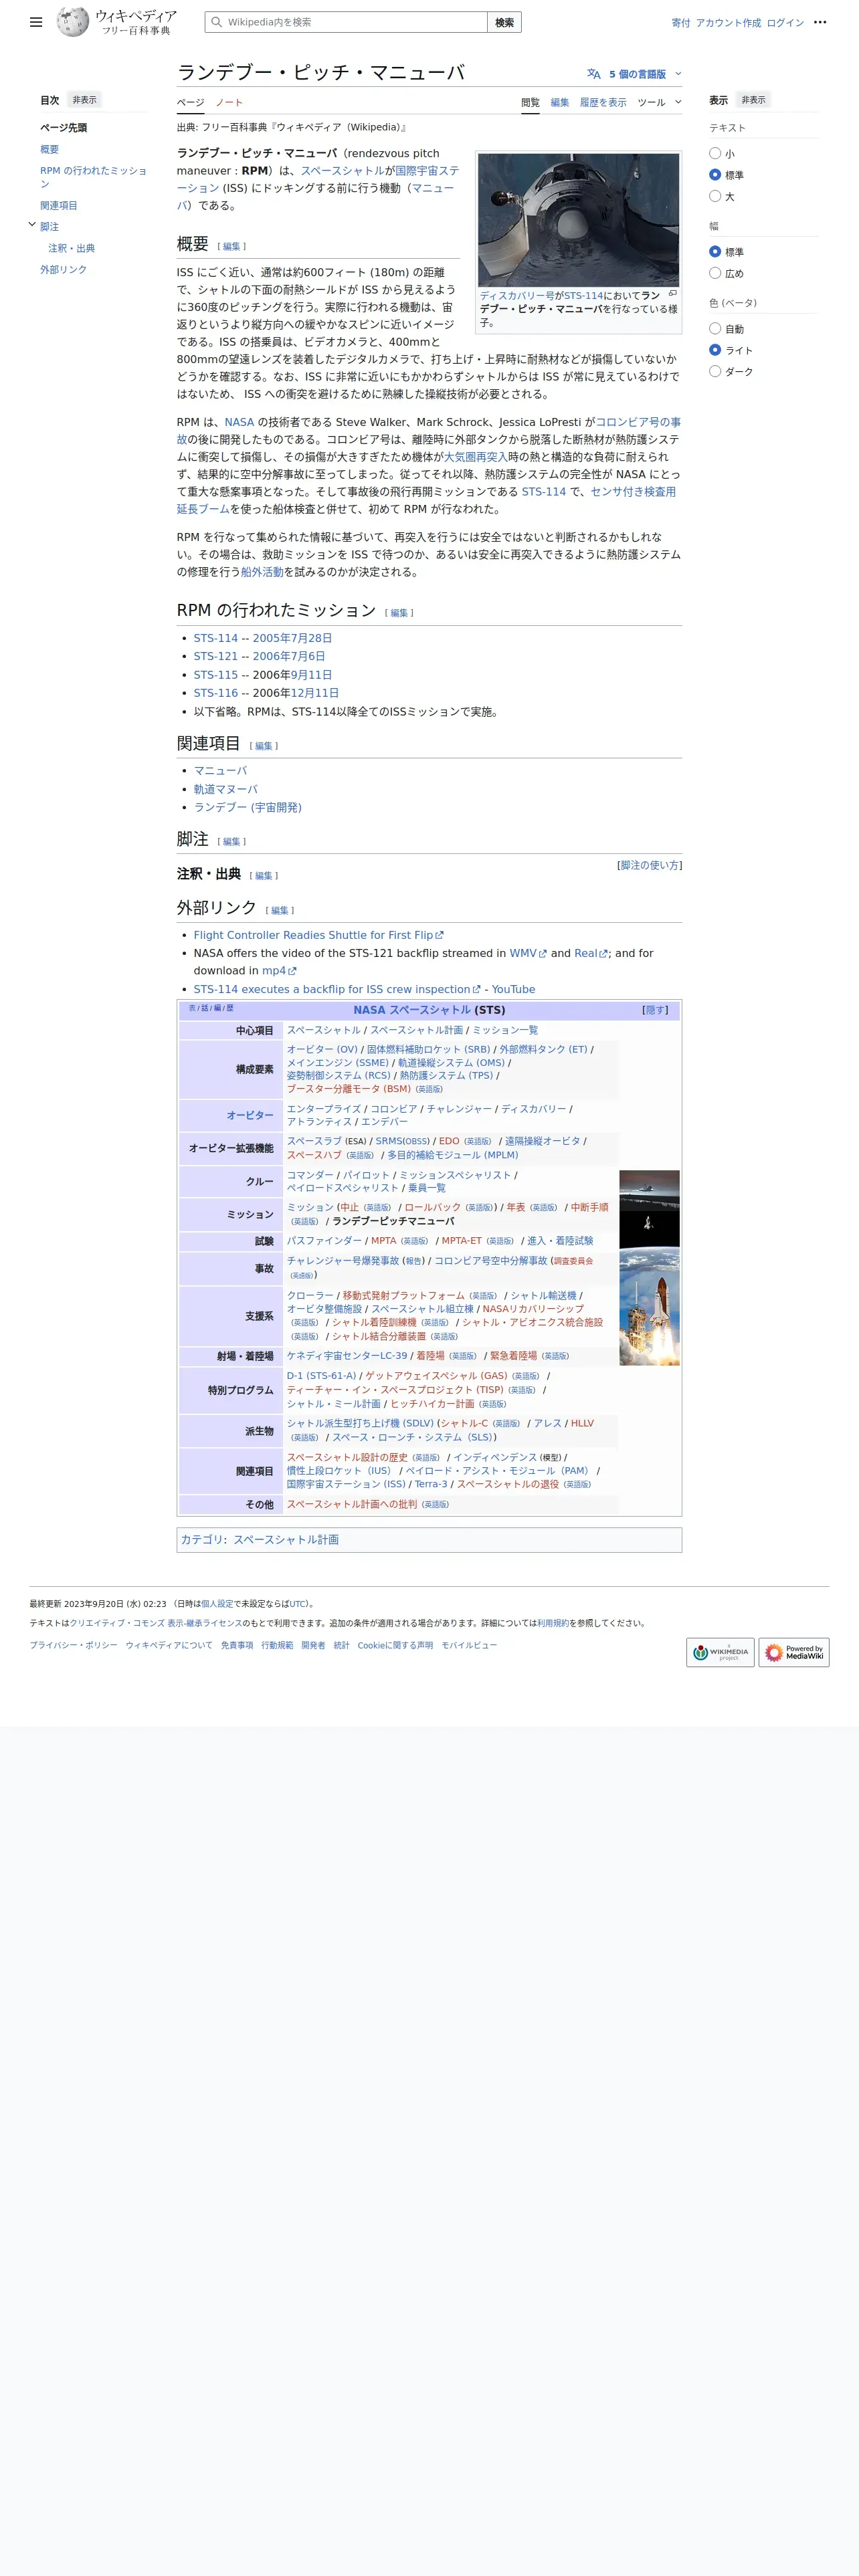Hide the 目次 sidebar
This screenshot has height=2576, width=859.
pos(85,100)
